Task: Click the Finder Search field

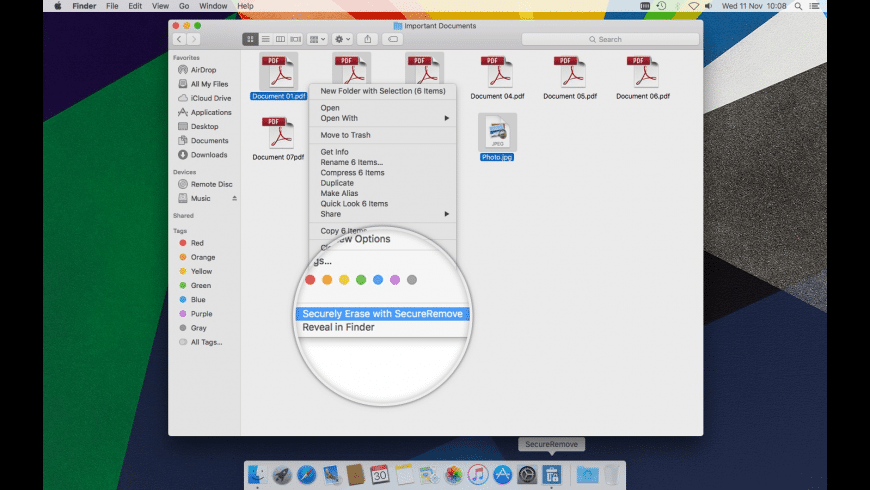Action: pyautogui.click(x=610, y=39)
